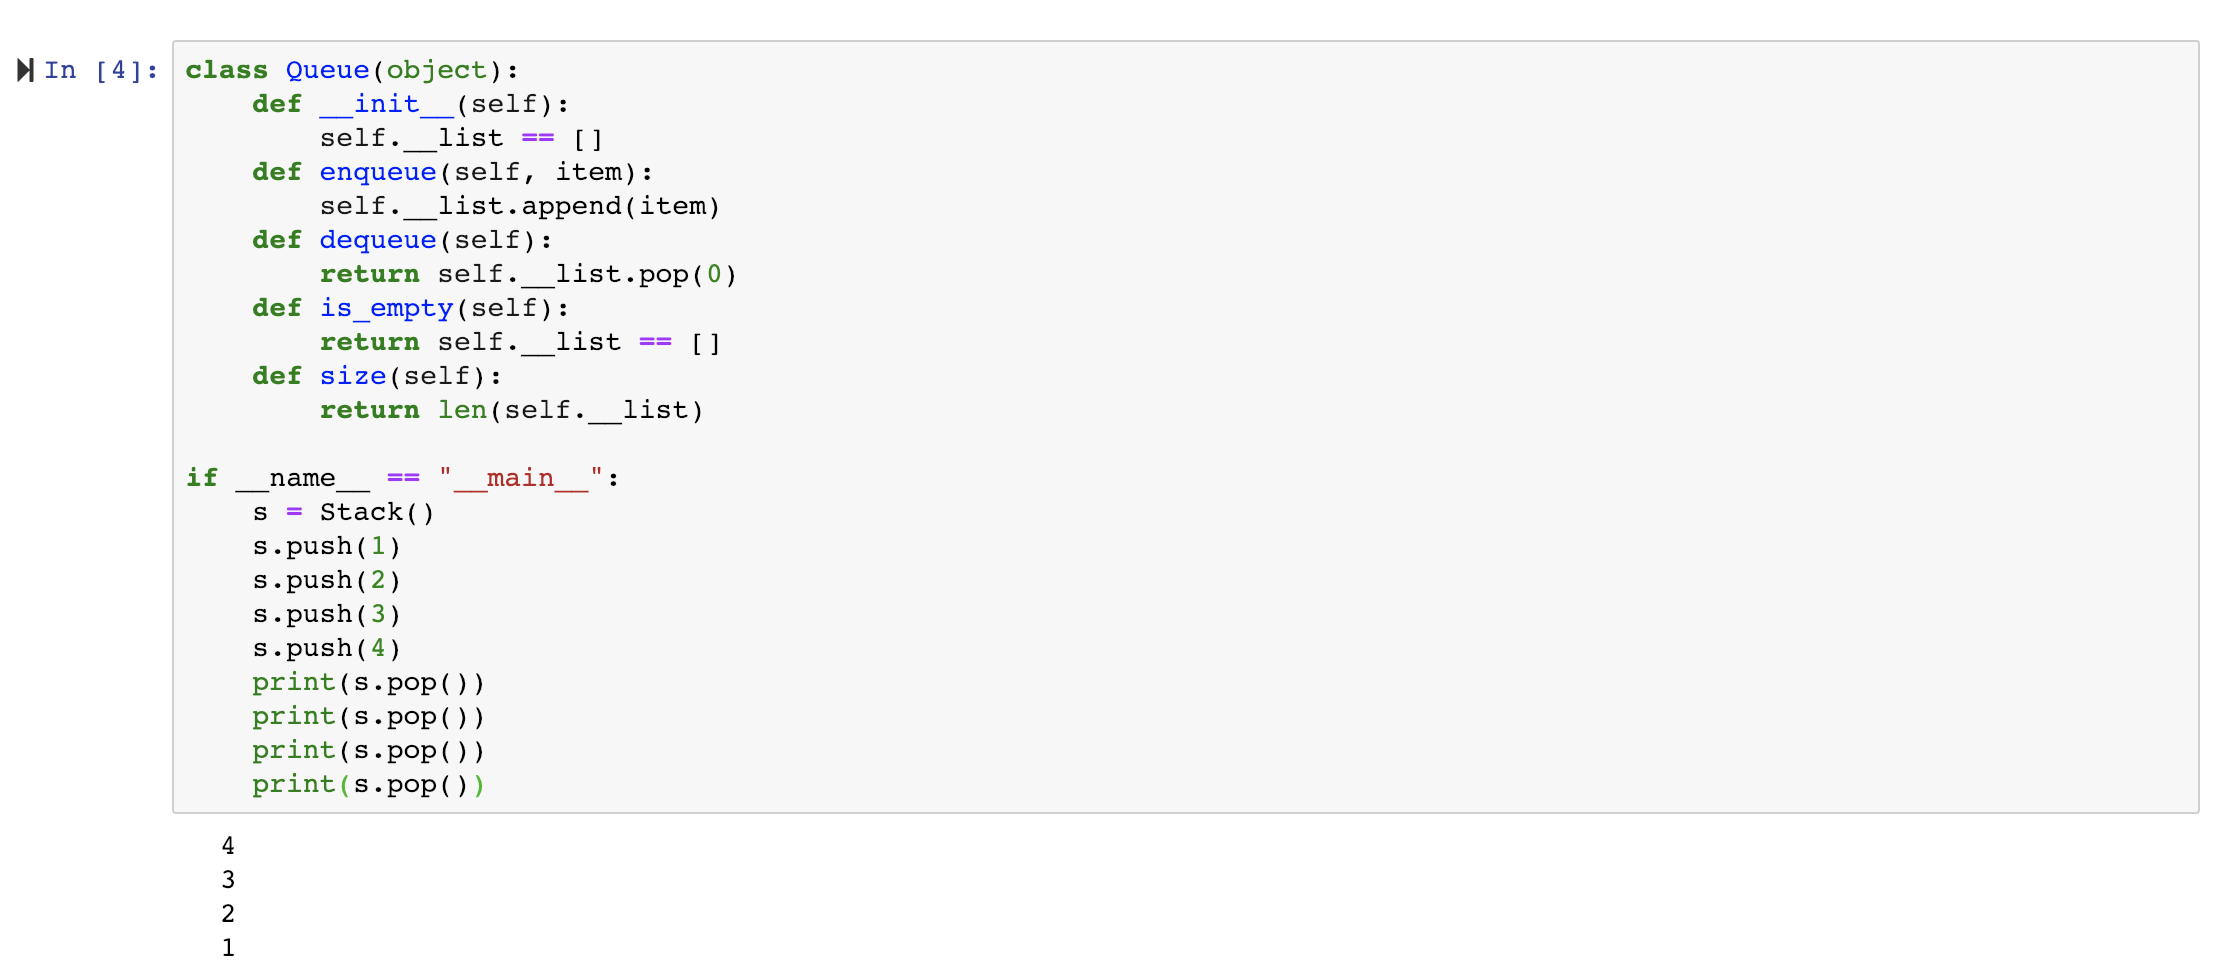The image size is (2224, 980).
Task: Place cursor on the s.push(4) line
Action: 326,648
